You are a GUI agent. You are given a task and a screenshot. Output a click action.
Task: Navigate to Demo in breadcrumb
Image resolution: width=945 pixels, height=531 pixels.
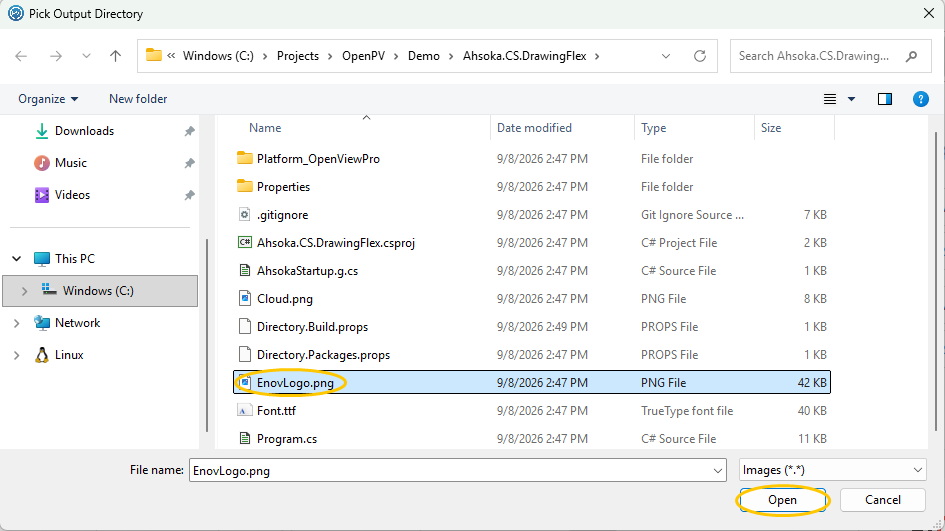coord(424,56)
